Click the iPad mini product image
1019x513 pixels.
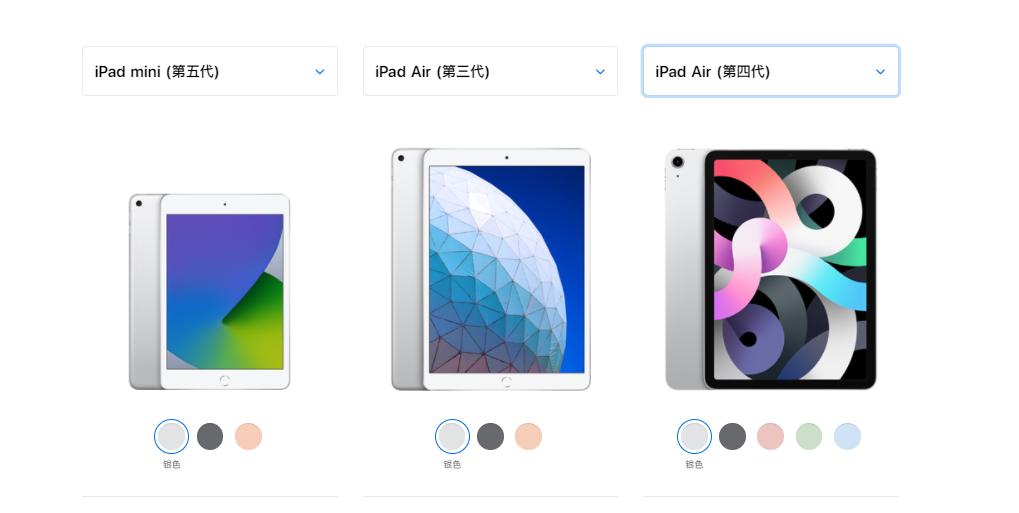pos(209,292)
